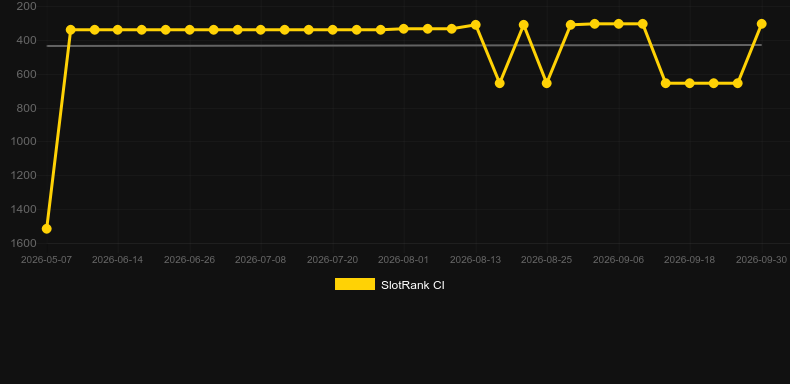
Task: Select the 2026-09-06 x-axis date label
Action: tap(619, 260)
